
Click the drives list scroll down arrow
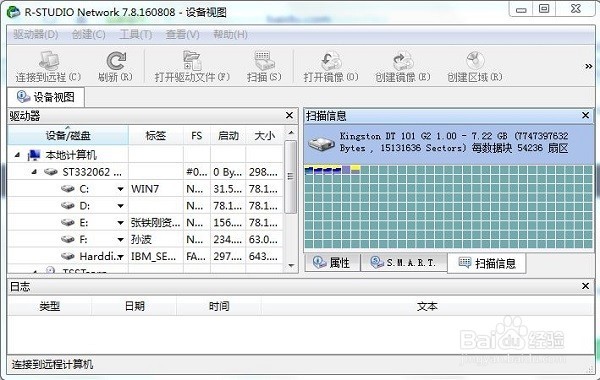coord(291,266)
